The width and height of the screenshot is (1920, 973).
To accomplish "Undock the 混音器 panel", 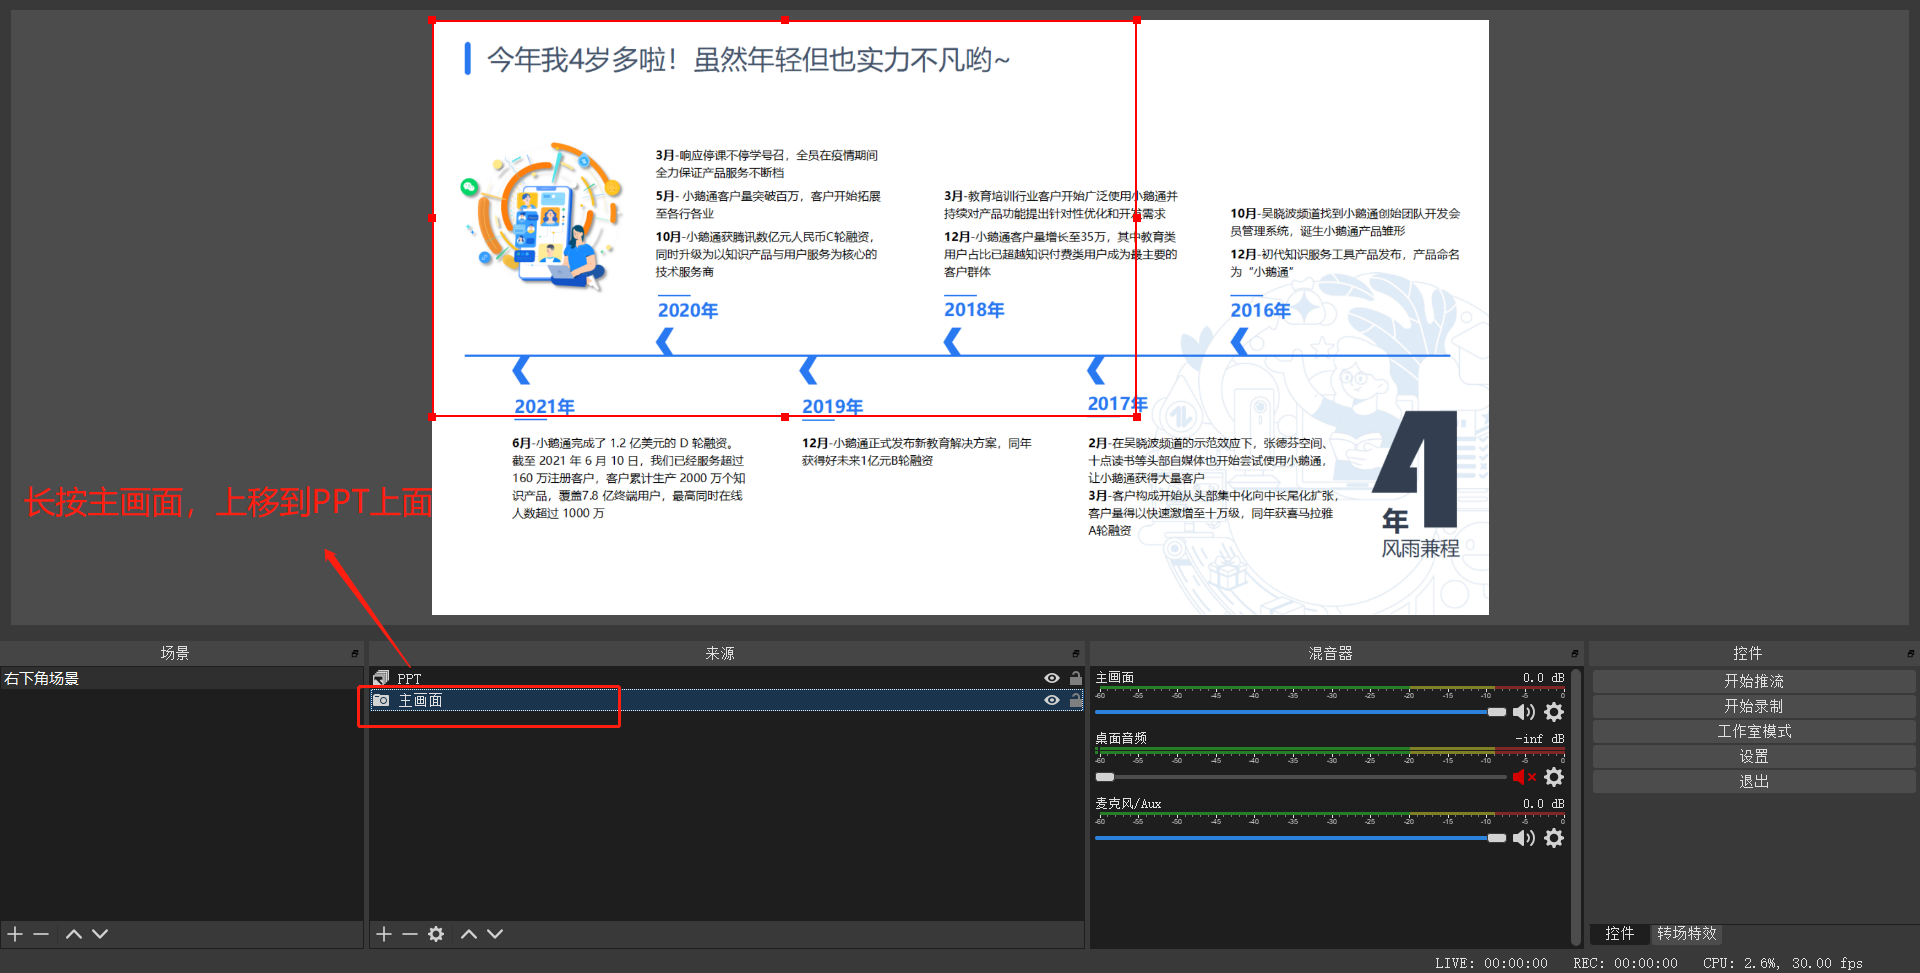I will coord(1575,653).
